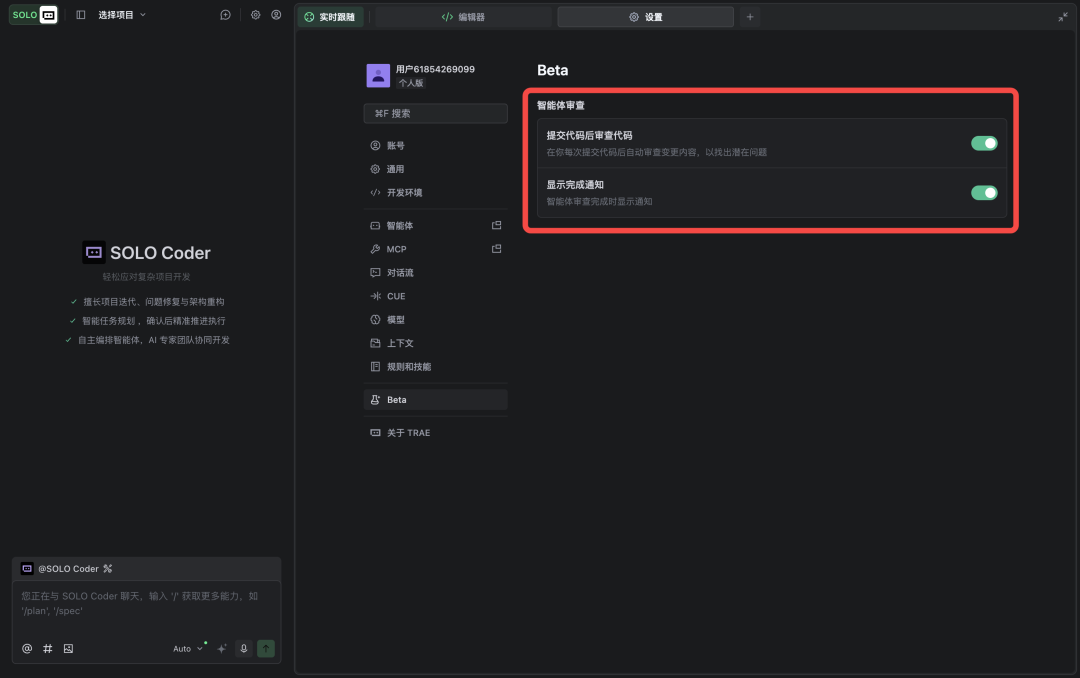Disable 提交代码后审查代码 toggle
1080x678 pixels.
[x=984, y=143]
